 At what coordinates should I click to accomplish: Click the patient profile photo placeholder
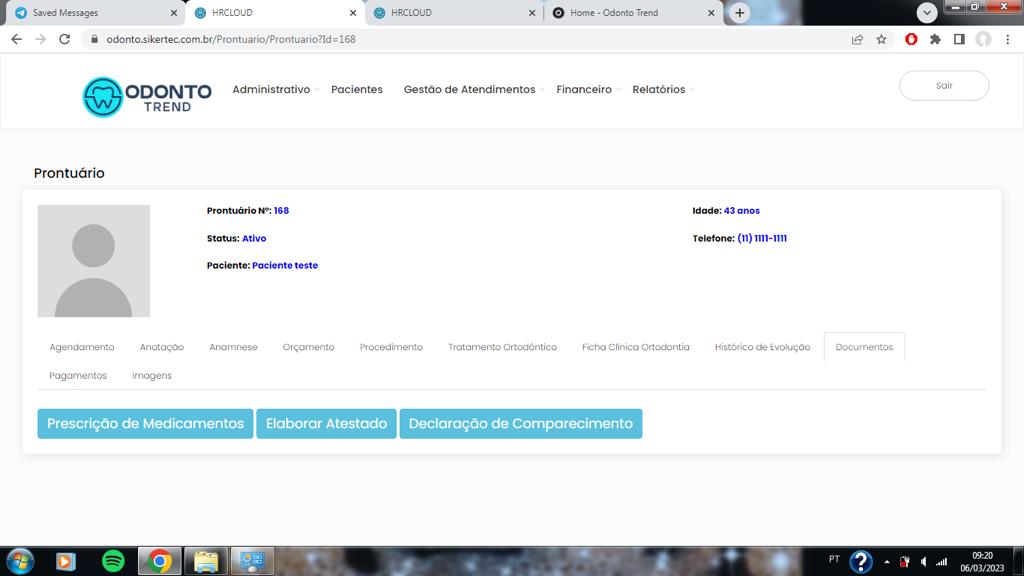point(93,261)
